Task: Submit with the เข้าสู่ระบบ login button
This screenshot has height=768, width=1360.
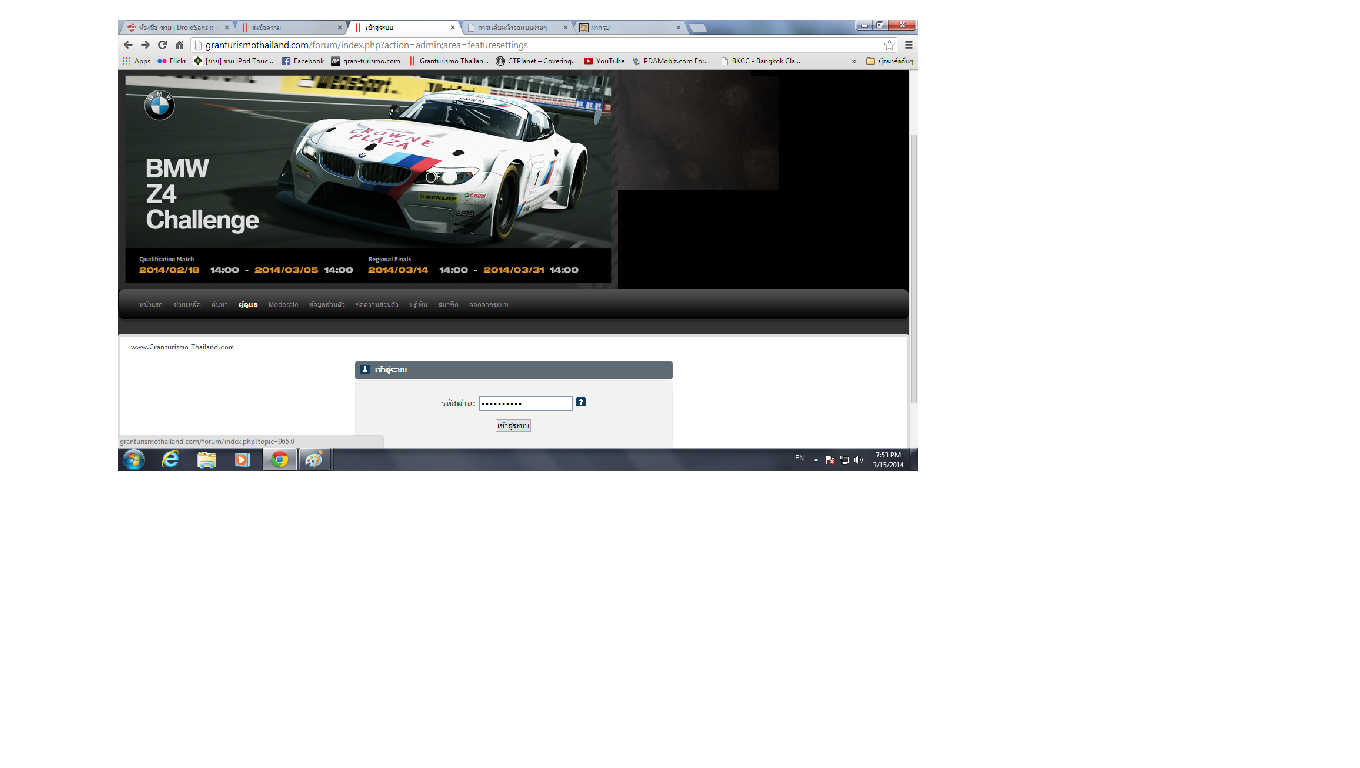Action: click(x=513, y=425)
